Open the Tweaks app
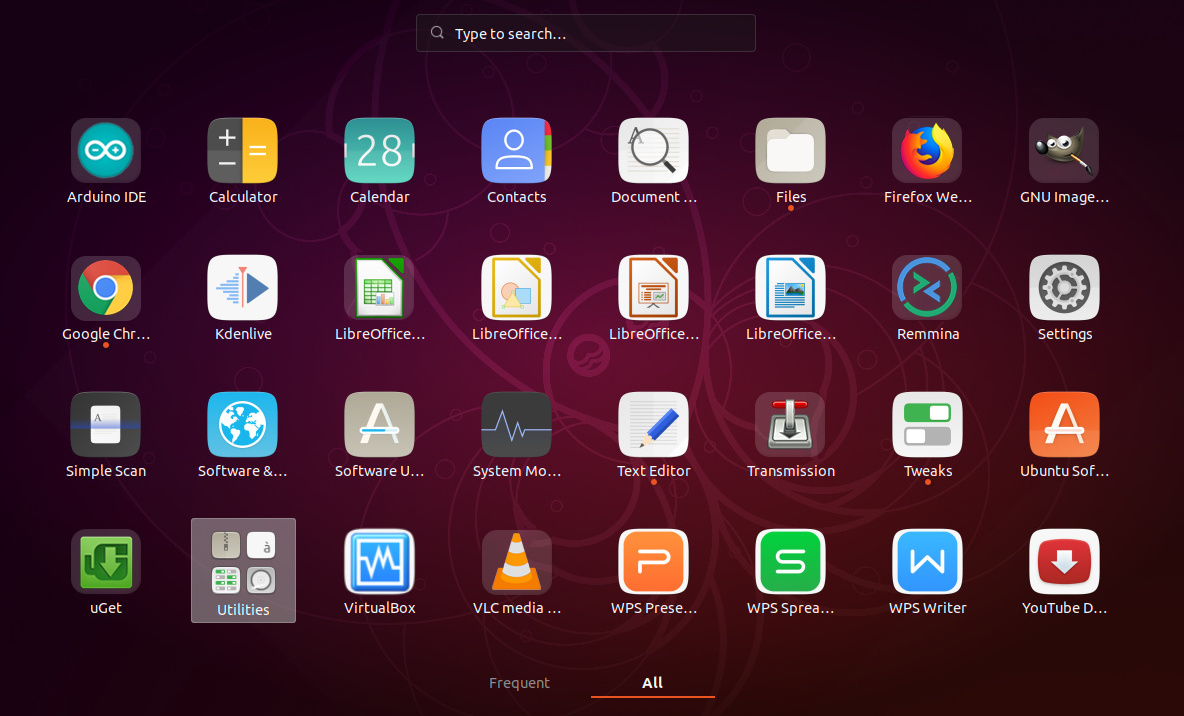The width and height of the screenshot is (1184, 716). click(x=927, y=425)
